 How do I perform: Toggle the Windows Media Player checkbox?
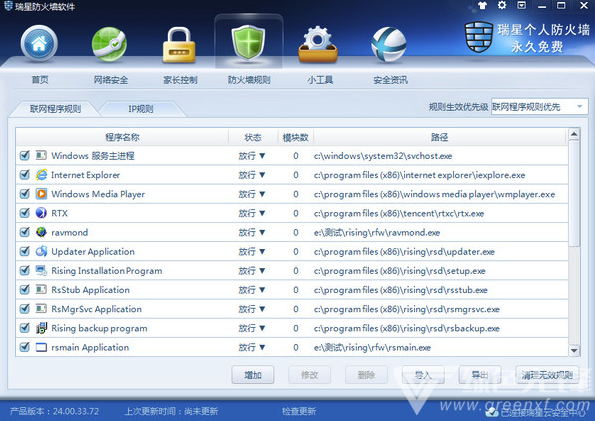(x=25, y=194)
